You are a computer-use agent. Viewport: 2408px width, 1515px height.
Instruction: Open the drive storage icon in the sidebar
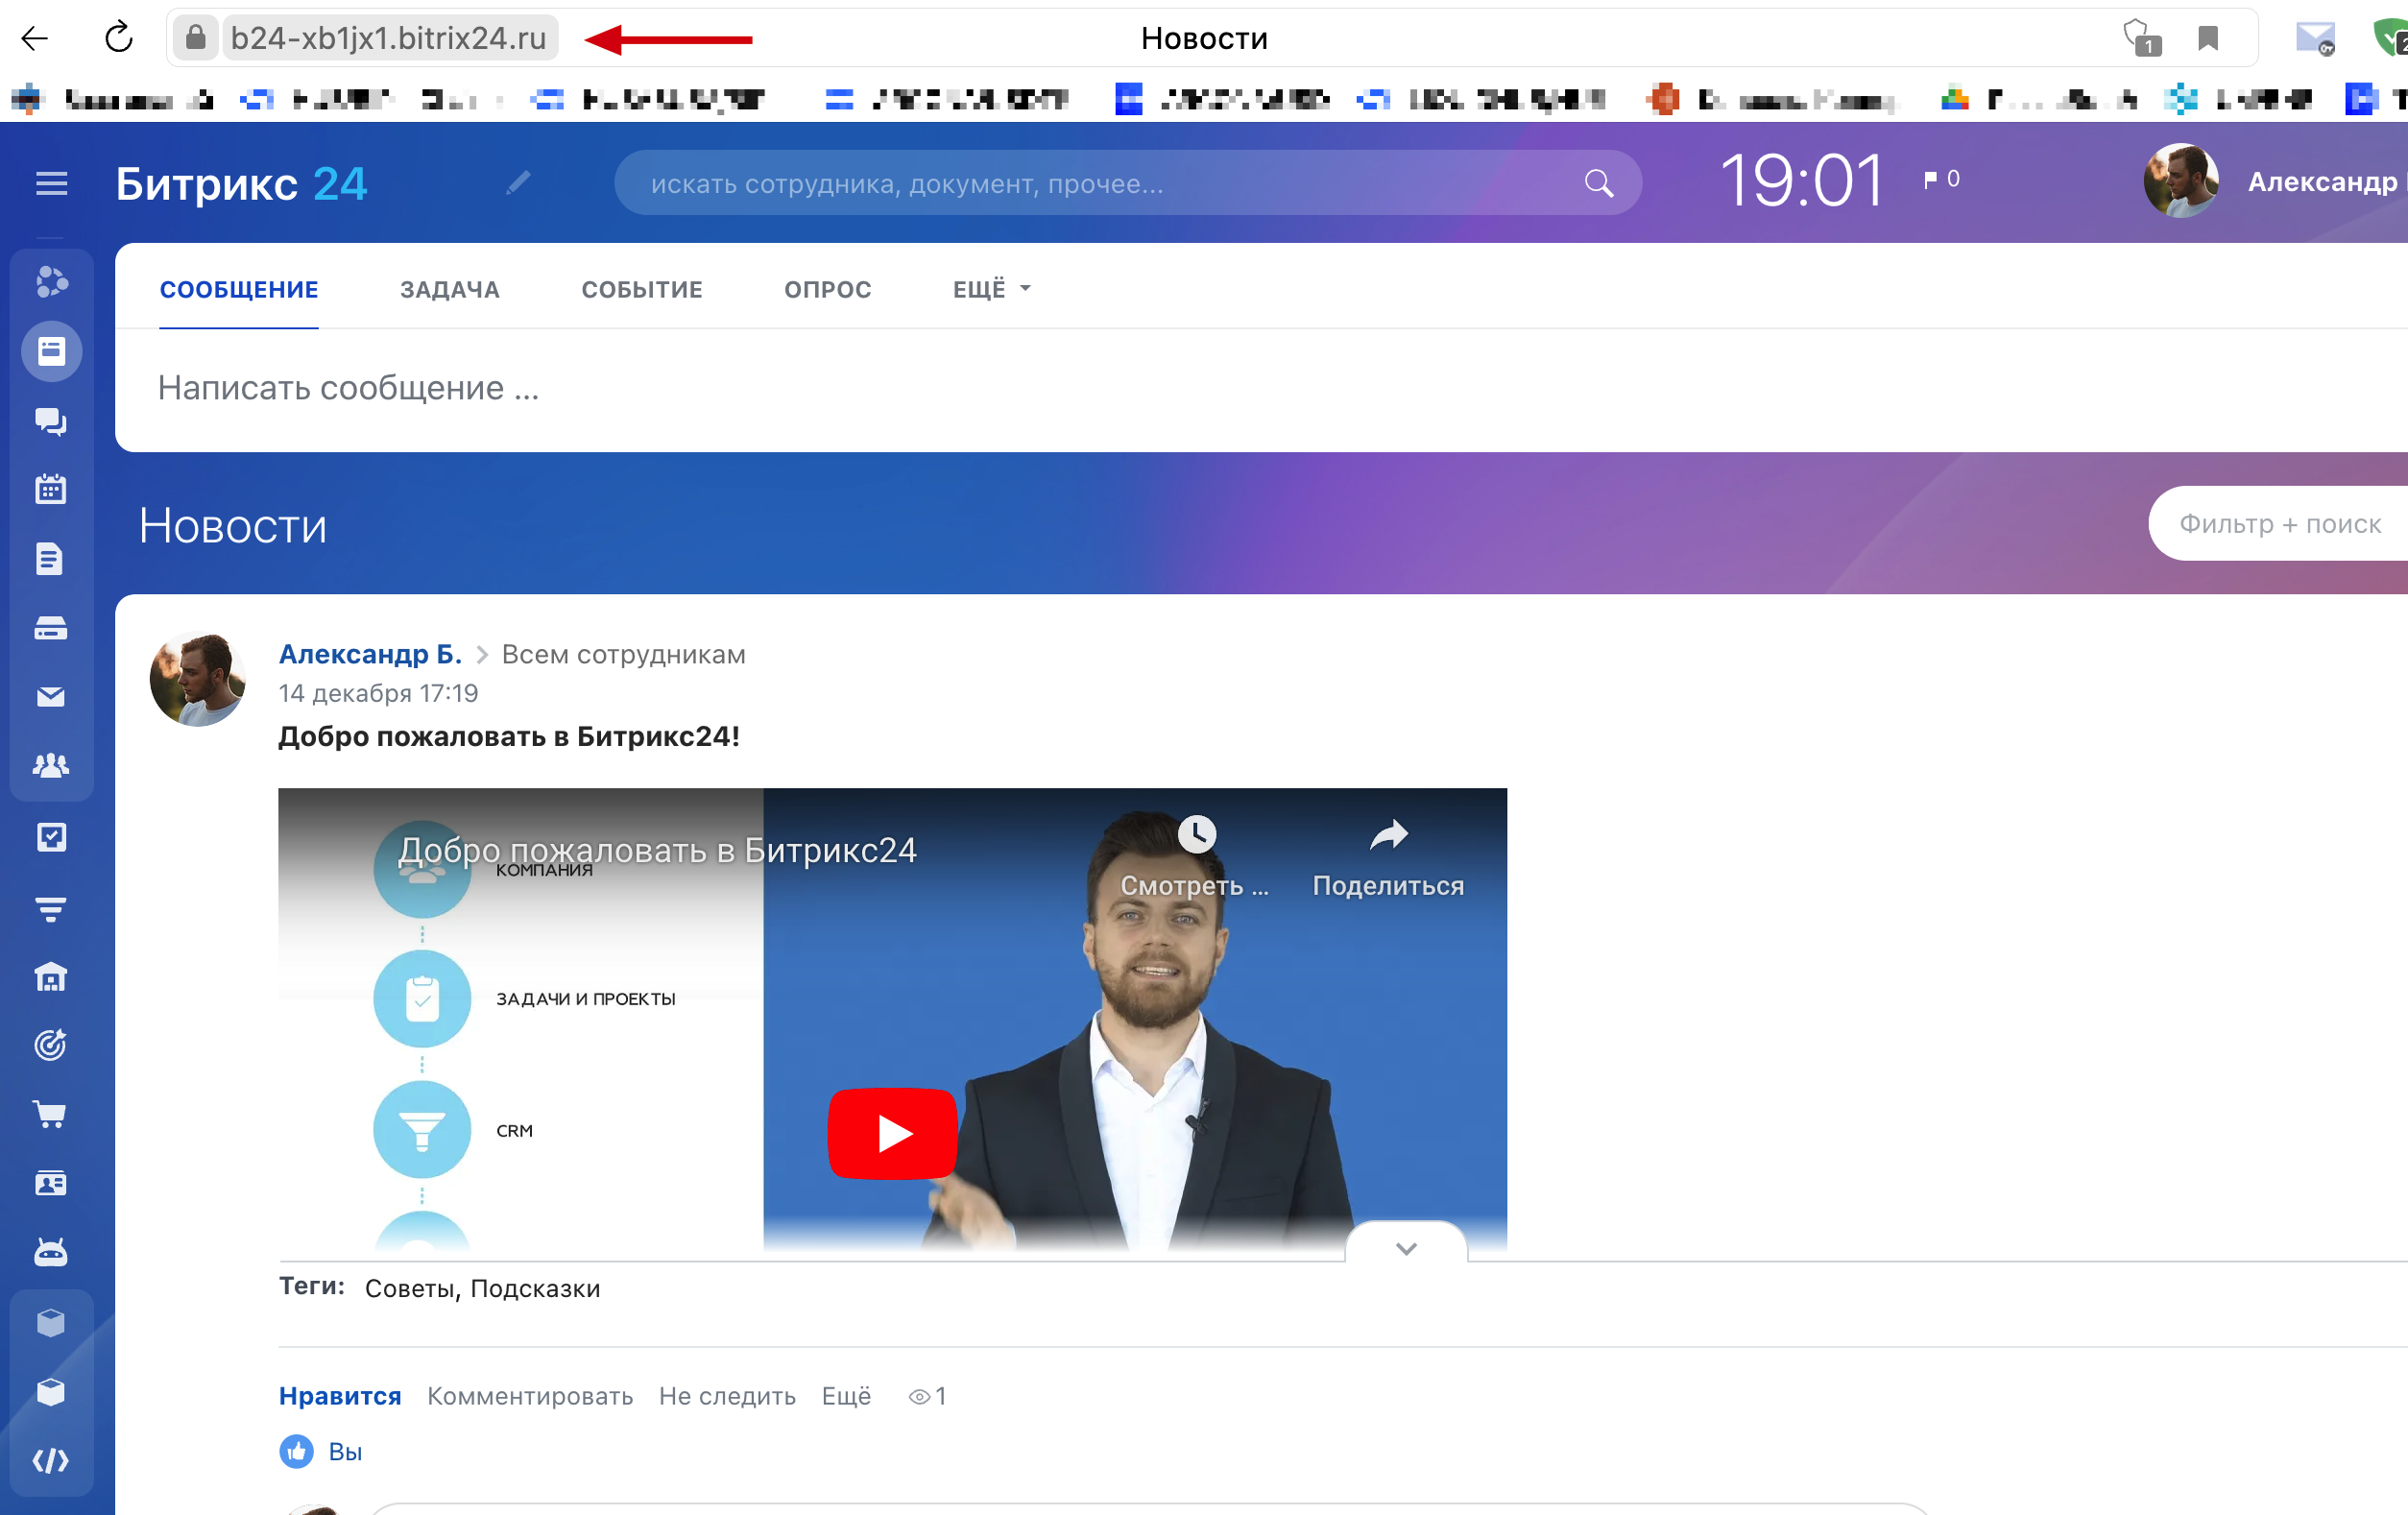(51, 628)
